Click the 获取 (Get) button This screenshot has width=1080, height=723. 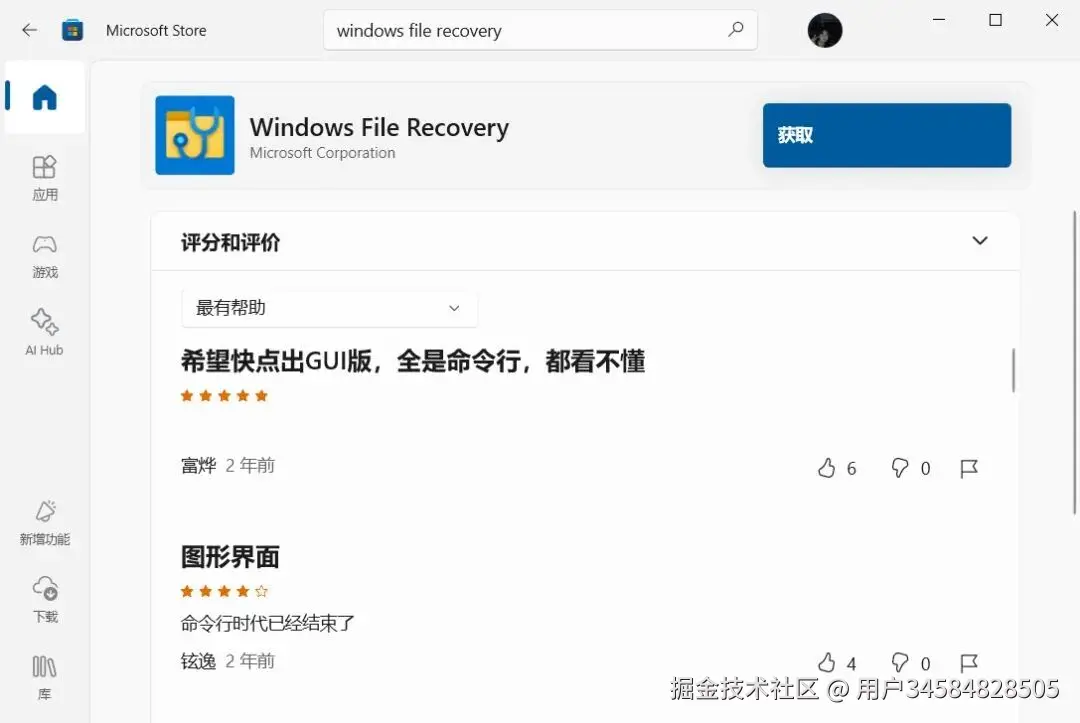pyautogui.click(x=886, y=135)
